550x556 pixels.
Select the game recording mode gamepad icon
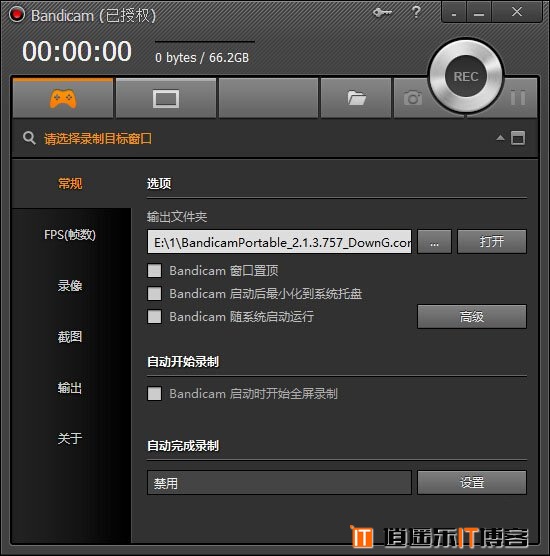[x=63, y=98]
